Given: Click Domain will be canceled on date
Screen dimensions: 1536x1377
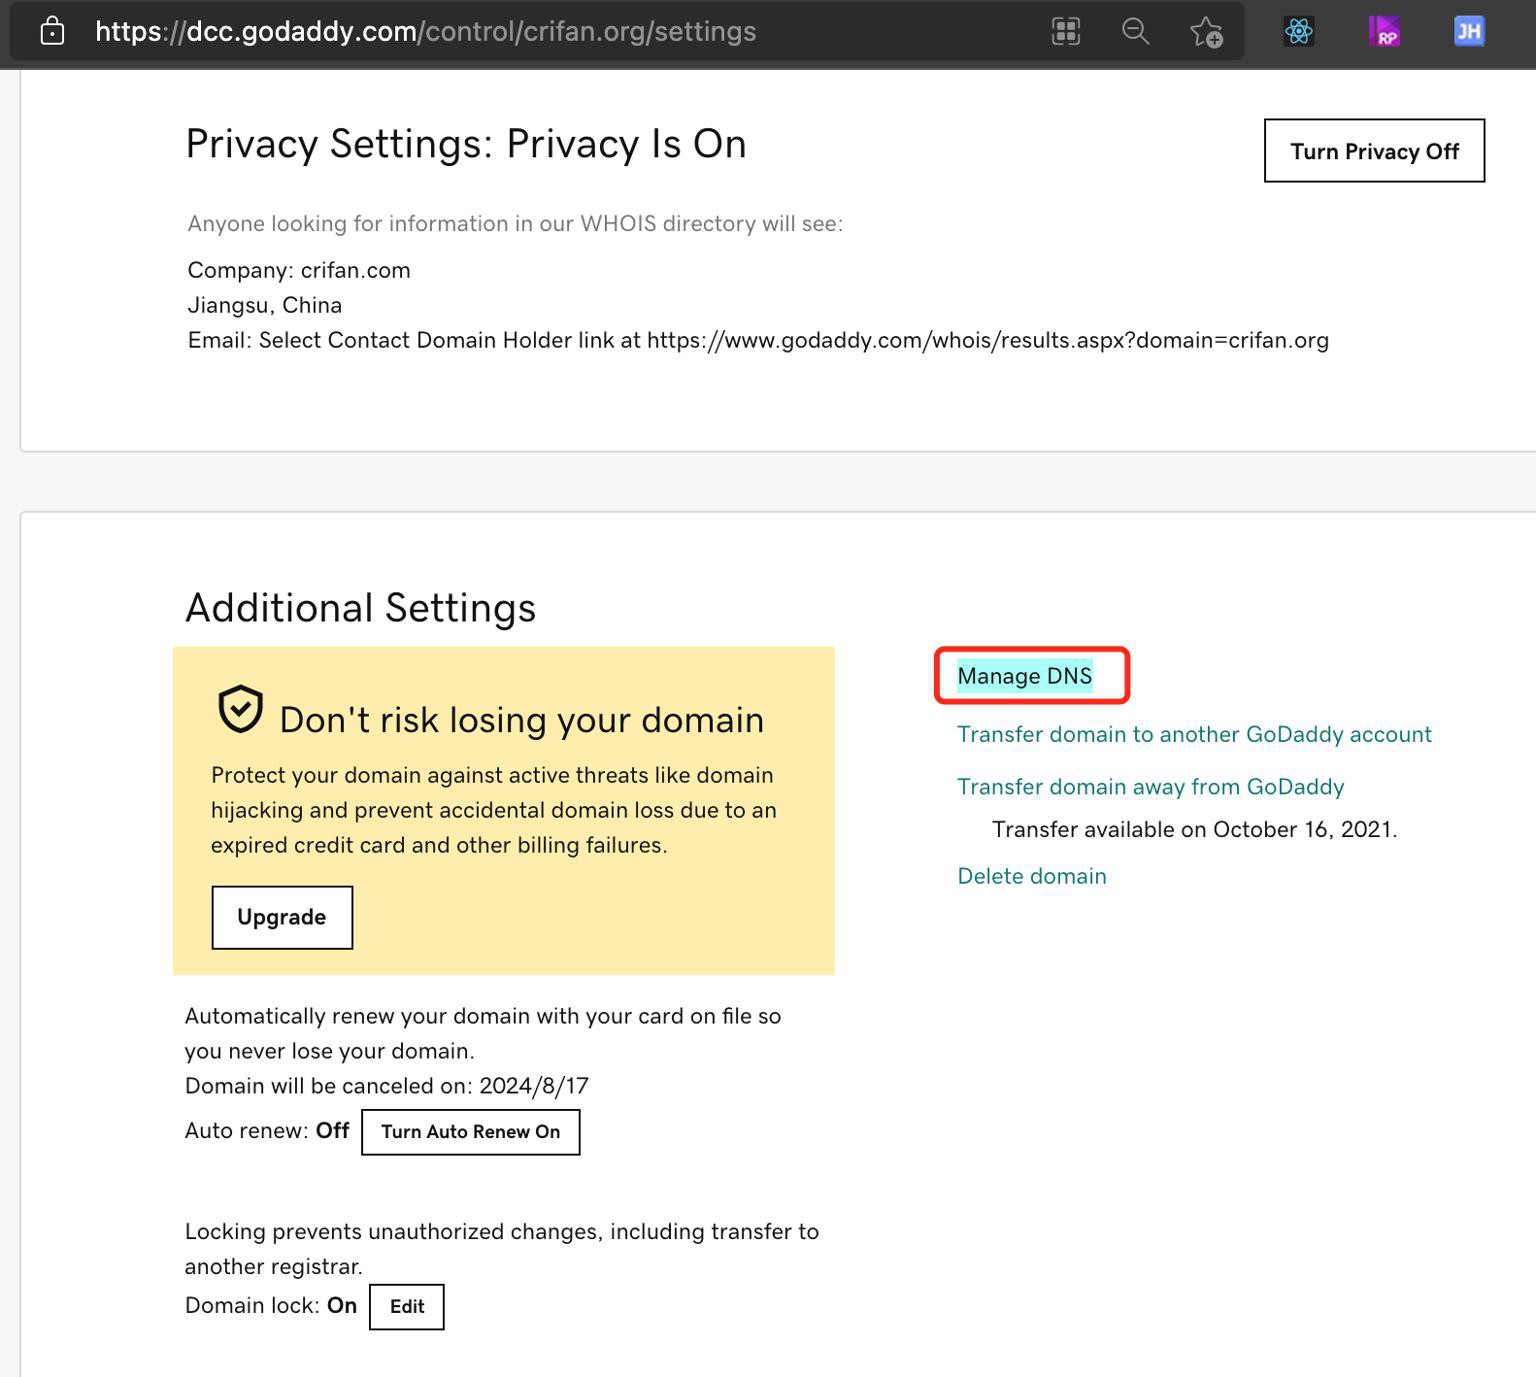Looking at the screenshot, I should (x=387, y=1086).
